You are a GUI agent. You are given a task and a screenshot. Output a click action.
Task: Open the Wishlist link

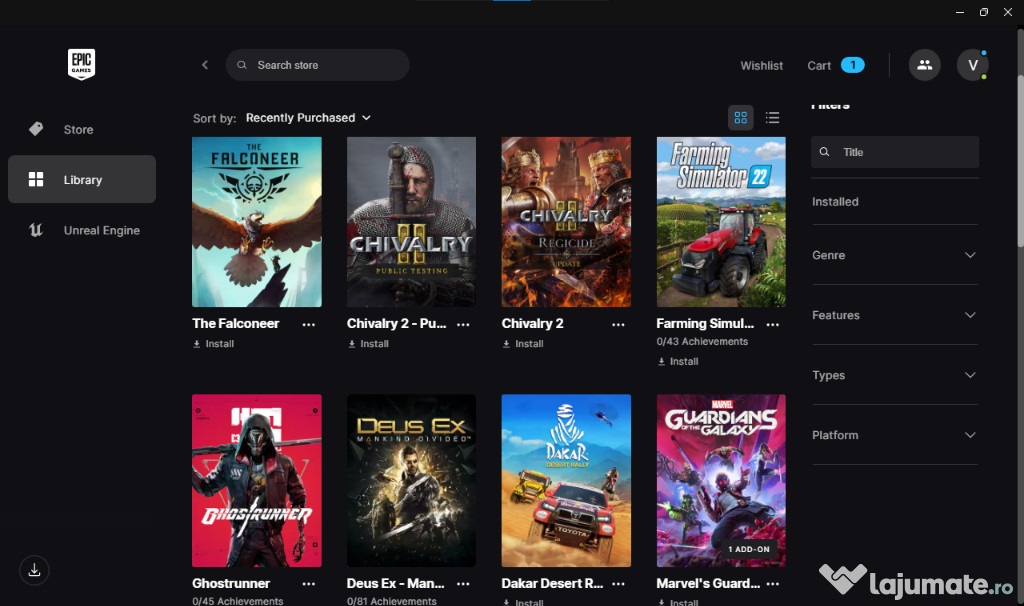pyautogui.click(x=761, y=65)
